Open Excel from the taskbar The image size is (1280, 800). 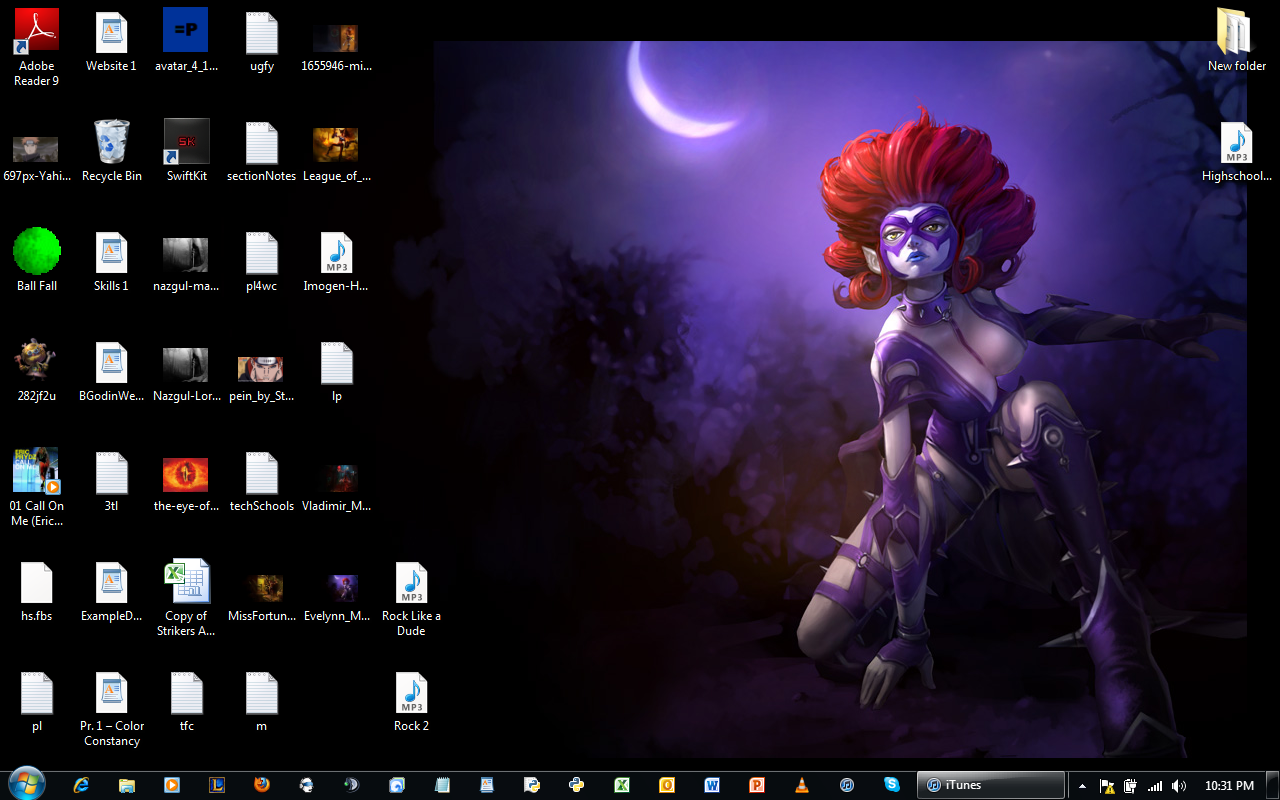[621, 785]
